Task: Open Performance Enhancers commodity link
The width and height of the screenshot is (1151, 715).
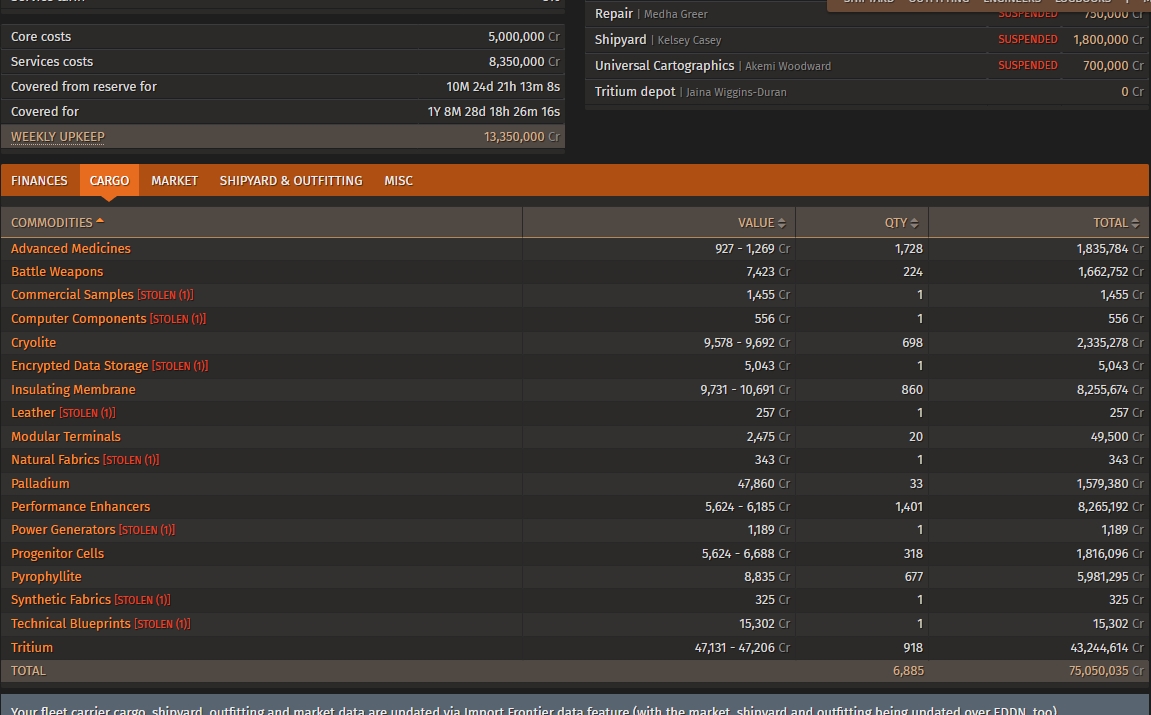Action: (80, 507)
